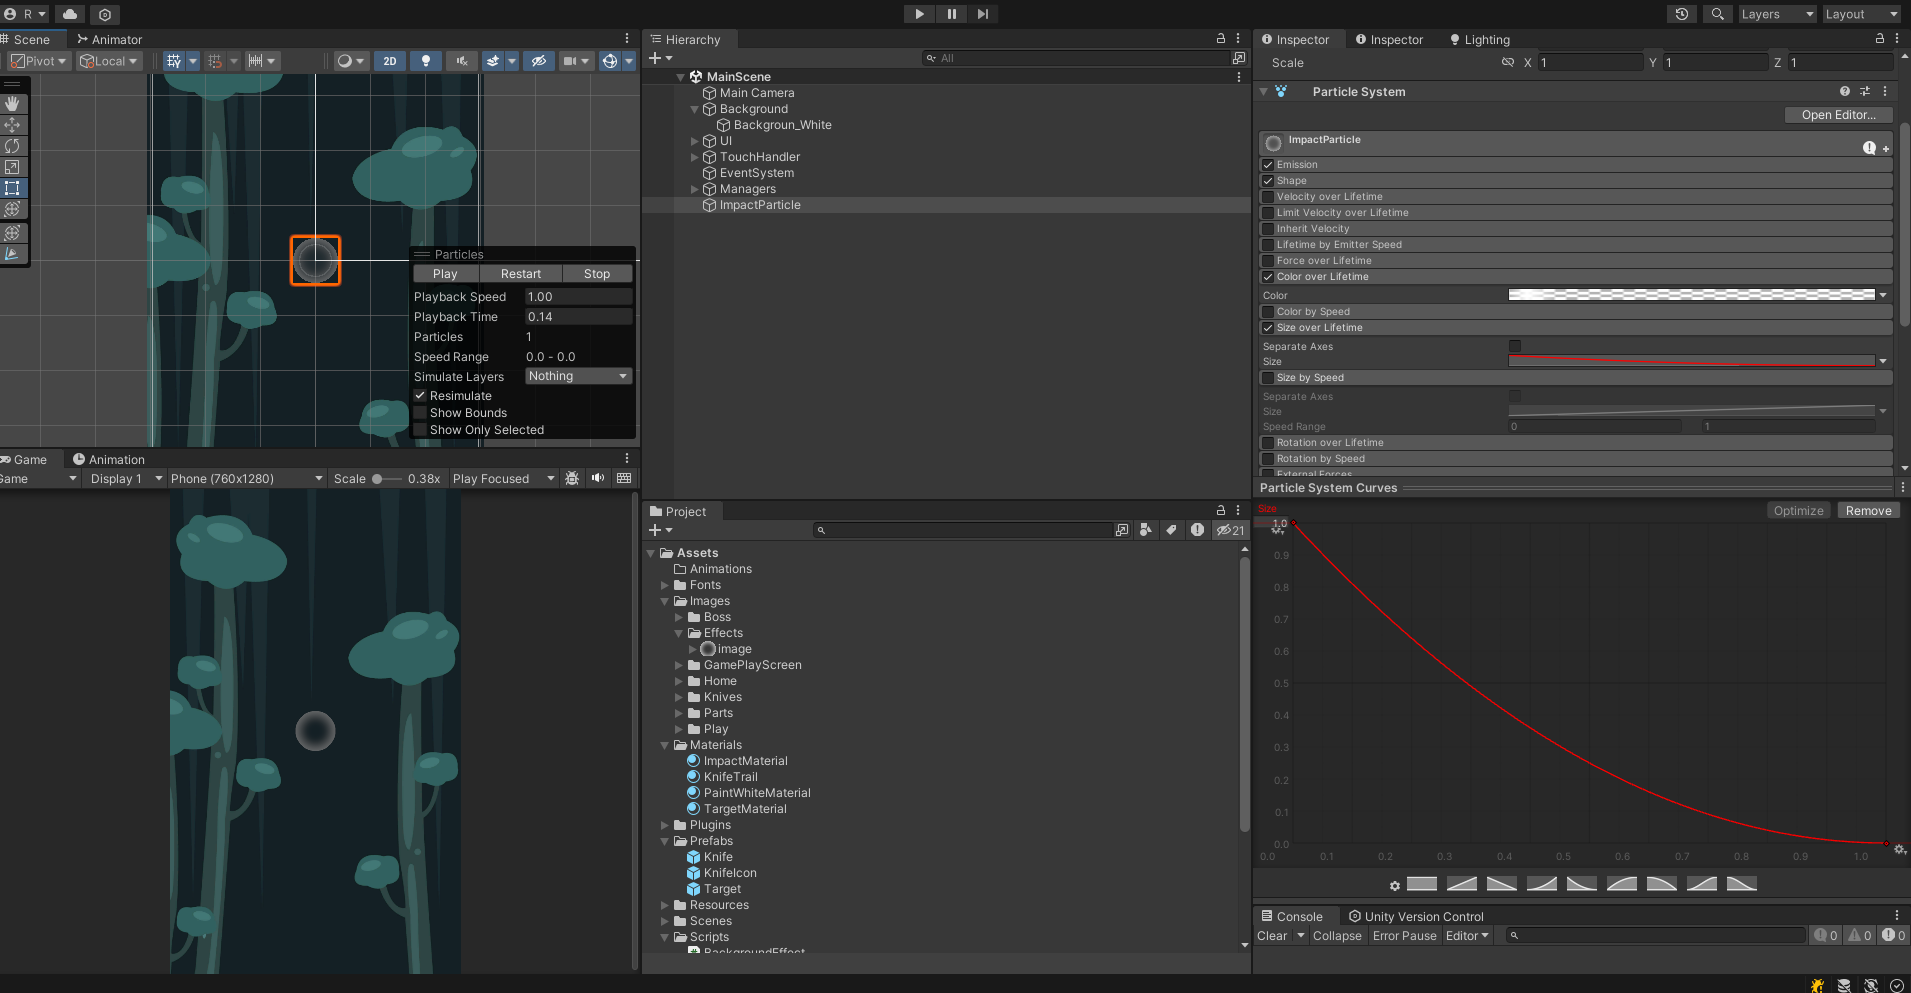Click Remove in Particle System Curves
Image resolution: width=1911 pixels, height=993 pixels.
tap(1868, 510)
